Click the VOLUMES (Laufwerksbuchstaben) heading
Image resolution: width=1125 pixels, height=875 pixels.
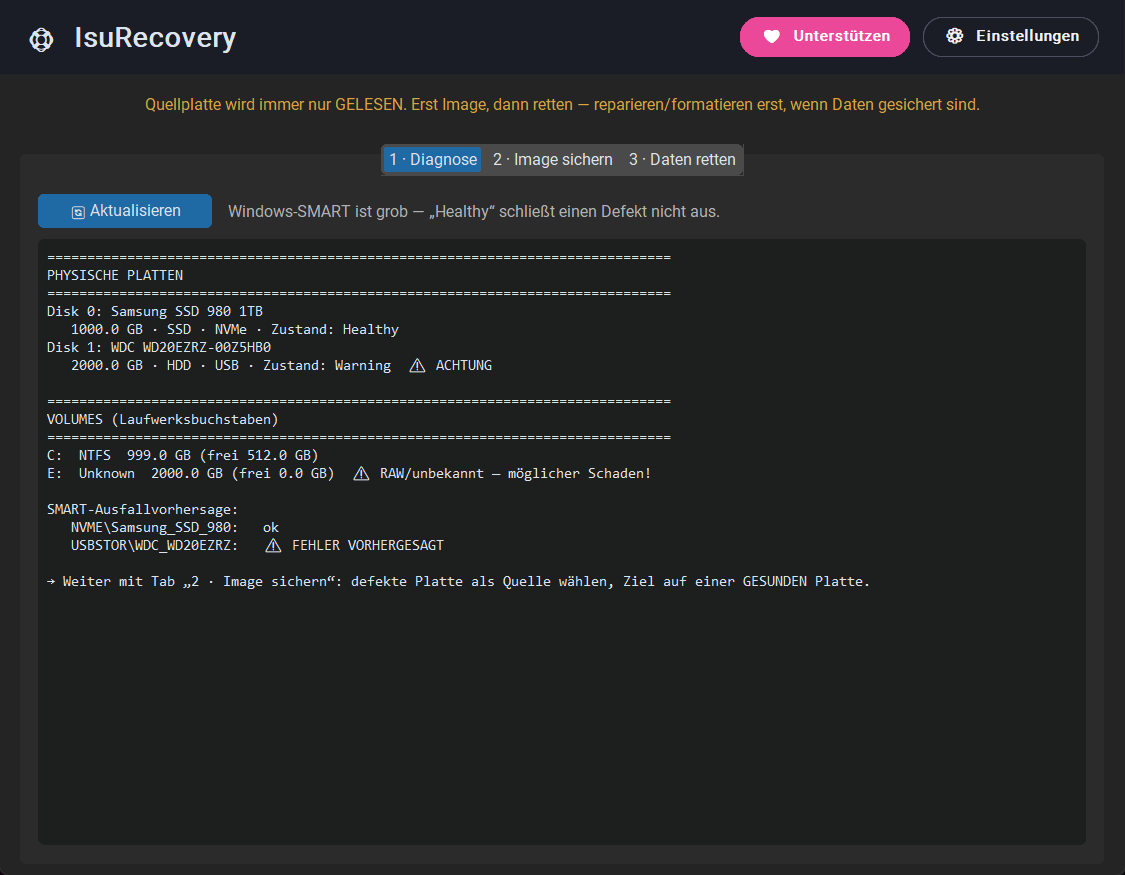click(162, 420)
